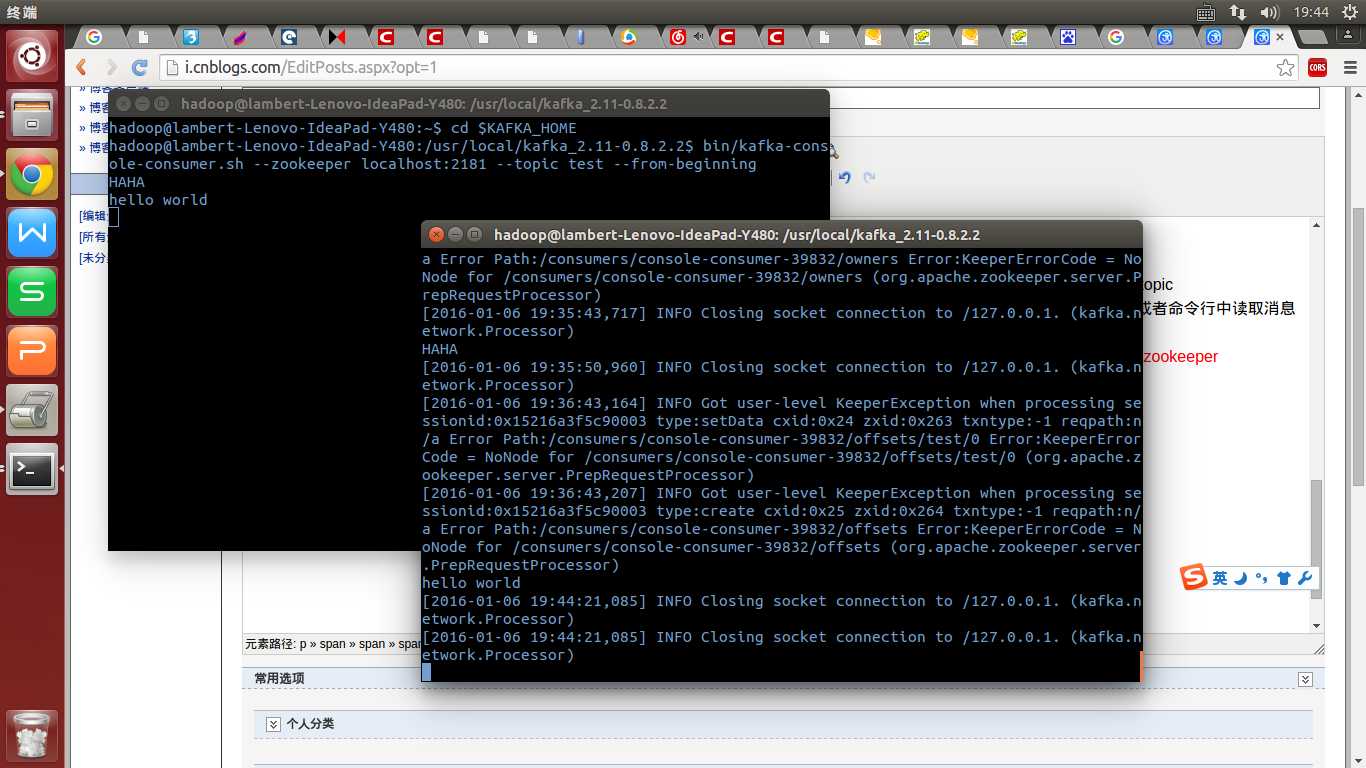Click the red zookeeper text in editor
Image resolution: width=1366 pixels, height=768 pixels.
1181,356
